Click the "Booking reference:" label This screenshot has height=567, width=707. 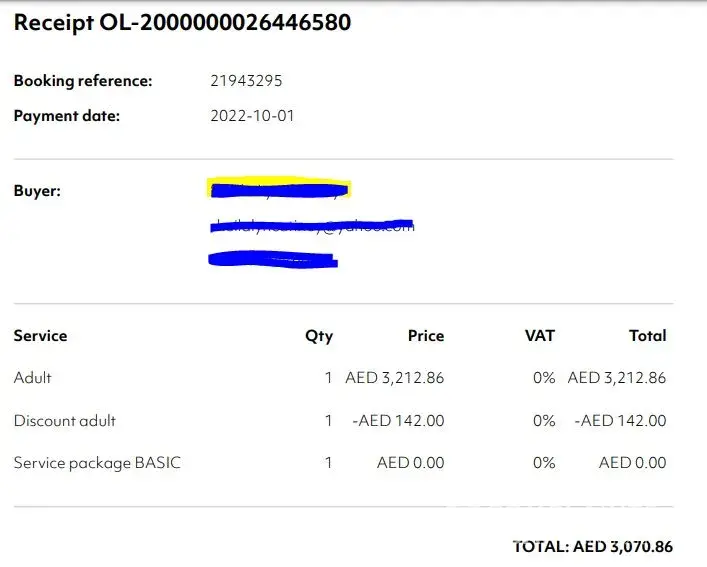tap(83, 81)
